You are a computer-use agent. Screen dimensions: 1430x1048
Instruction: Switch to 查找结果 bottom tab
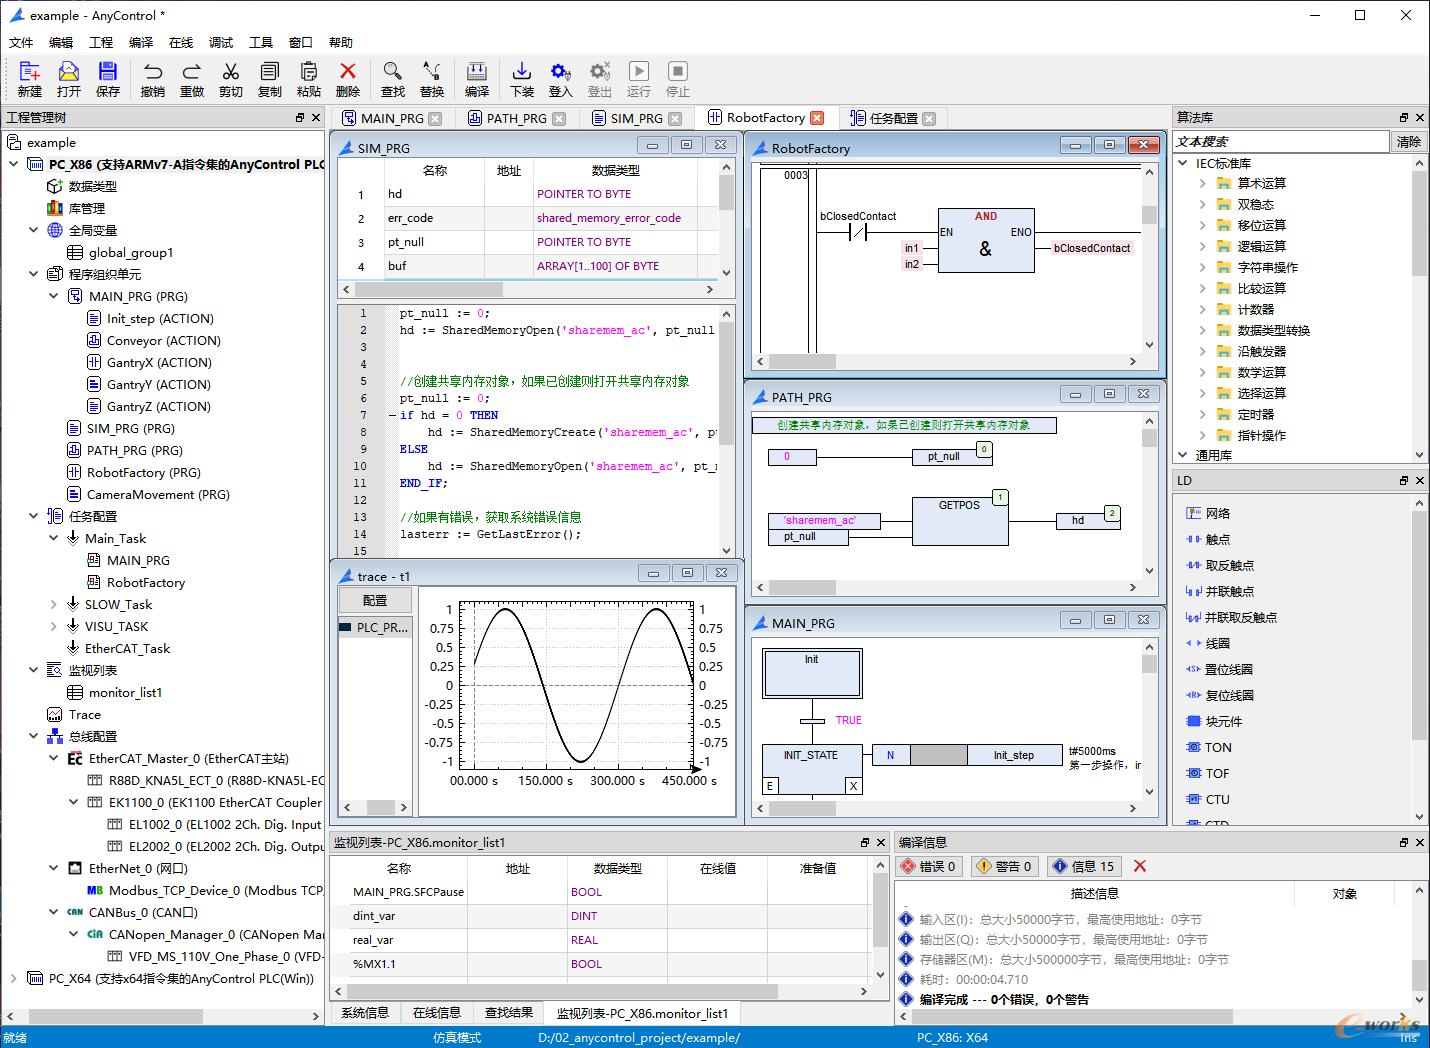click(509, 1013)
